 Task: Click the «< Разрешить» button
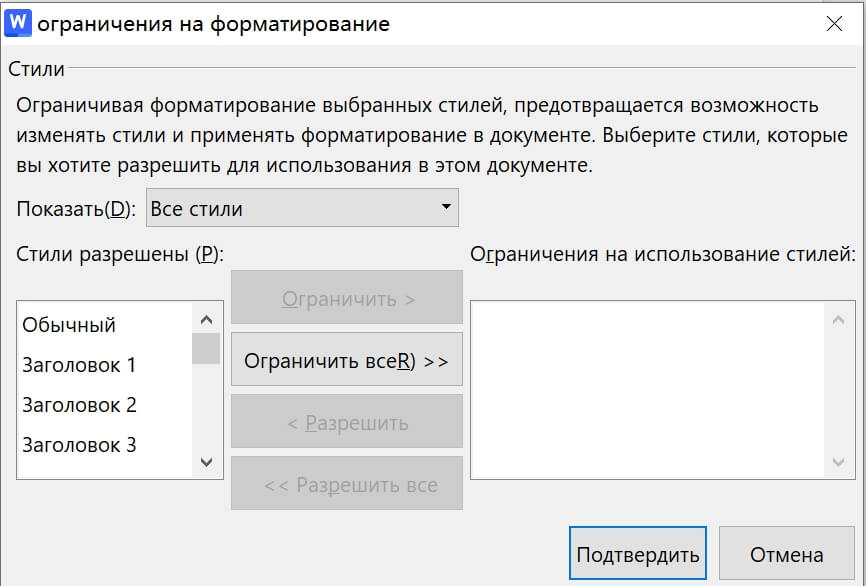[346, 421]
